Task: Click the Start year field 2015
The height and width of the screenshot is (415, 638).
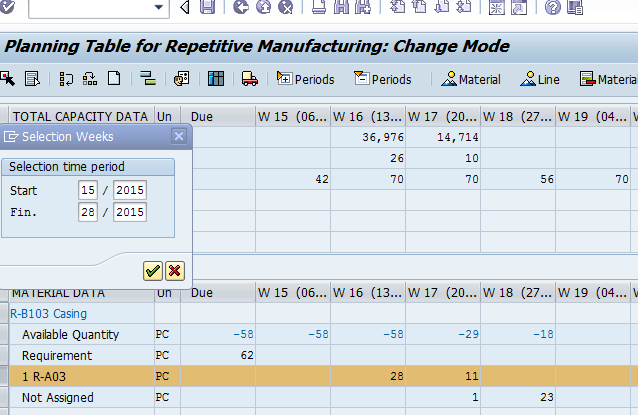Action: 130,190
